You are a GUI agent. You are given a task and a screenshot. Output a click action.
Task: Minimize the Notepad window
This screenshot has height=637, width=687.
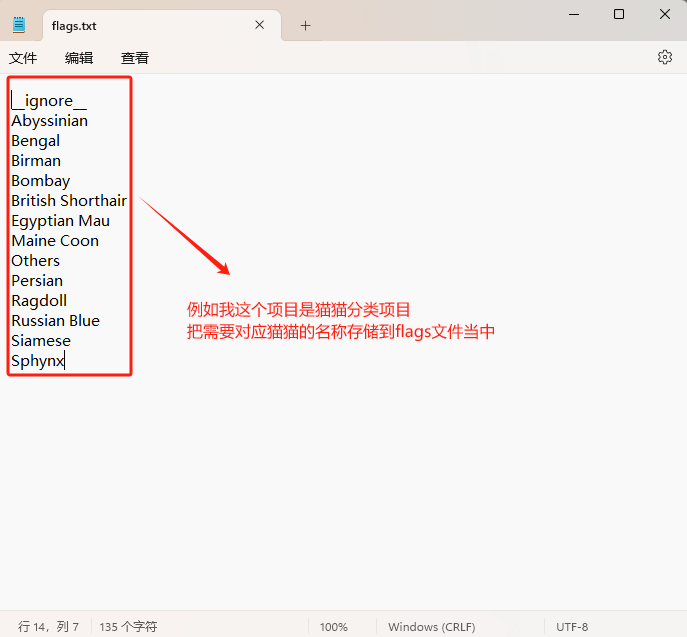click(574, 14)
